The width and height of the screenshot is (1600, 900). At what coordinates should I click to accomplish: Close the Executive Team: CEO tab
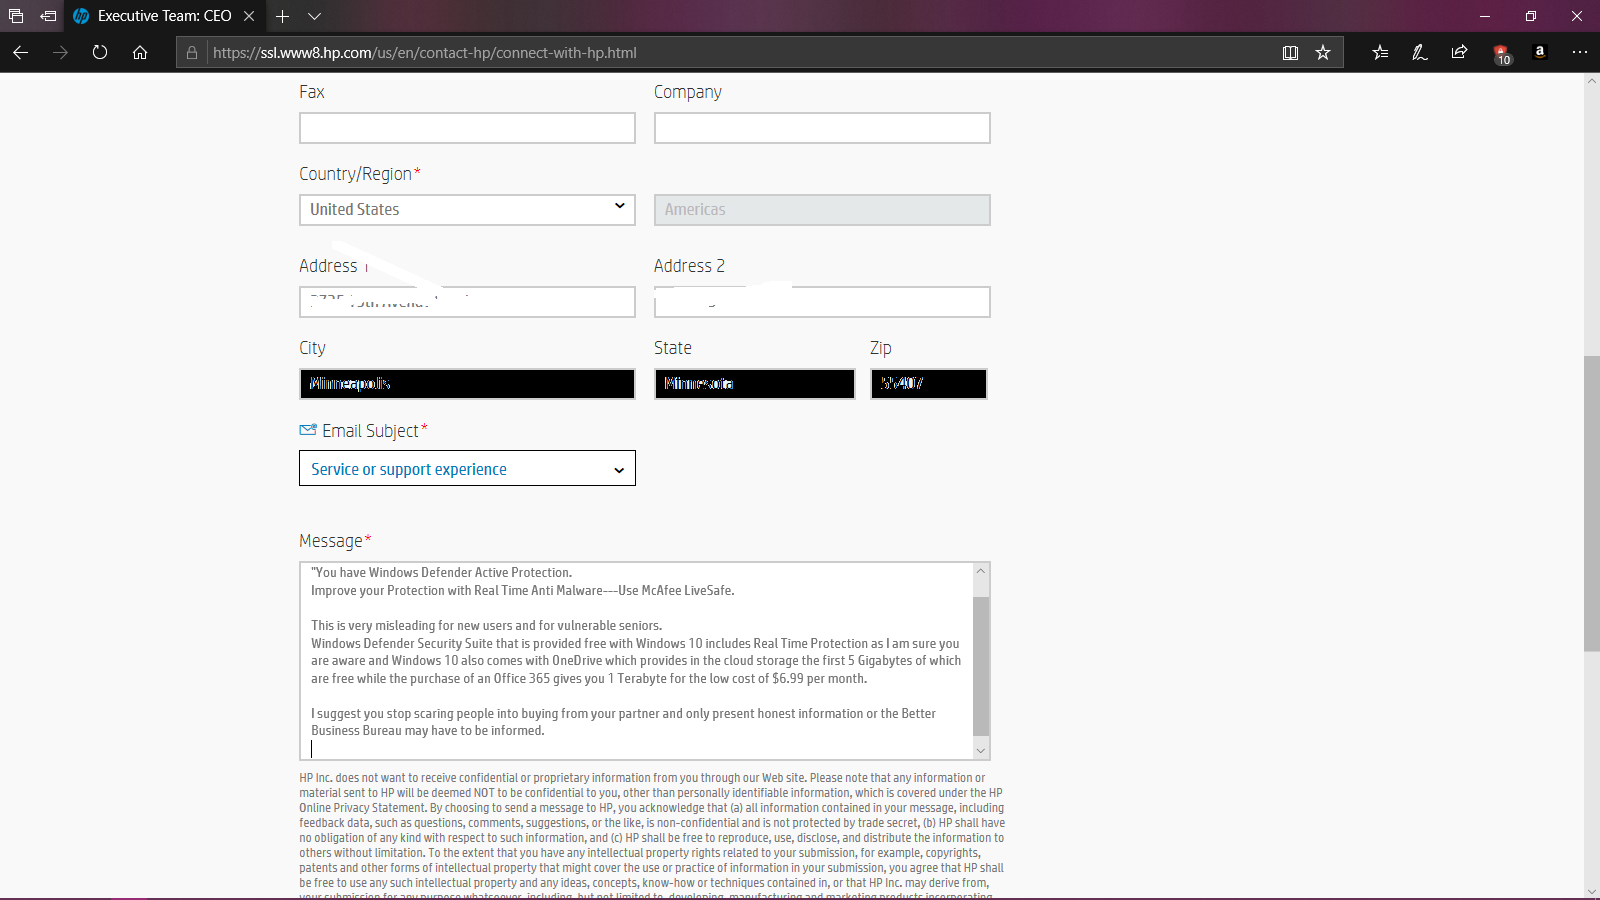[249, 16]
